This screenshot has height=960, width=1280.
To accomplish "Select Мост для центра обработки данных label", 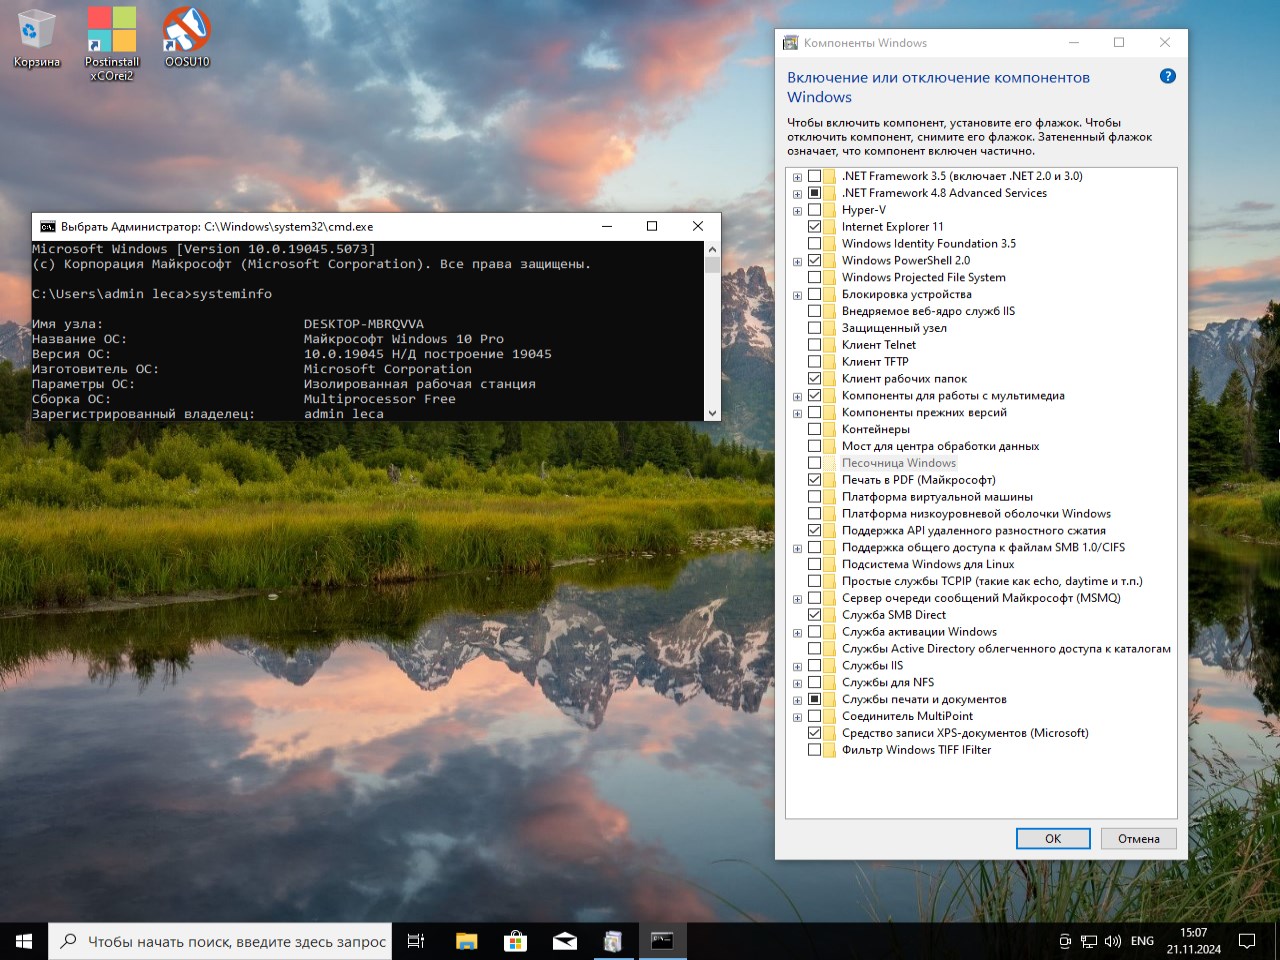I will [x=940, y=446].
